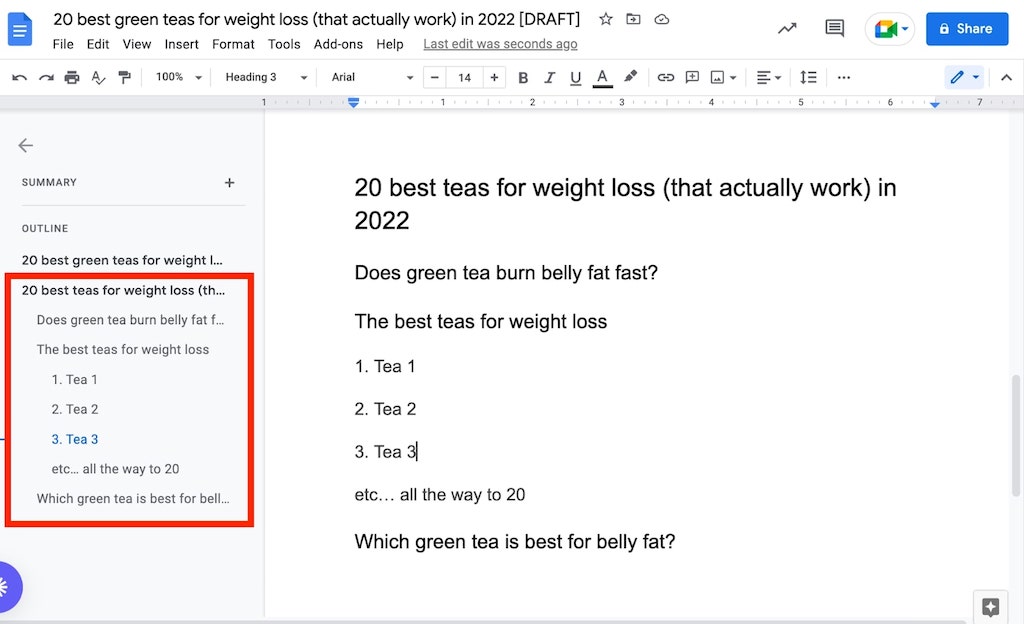
Task: Toggle bold formatting
Action: (523, 77)
